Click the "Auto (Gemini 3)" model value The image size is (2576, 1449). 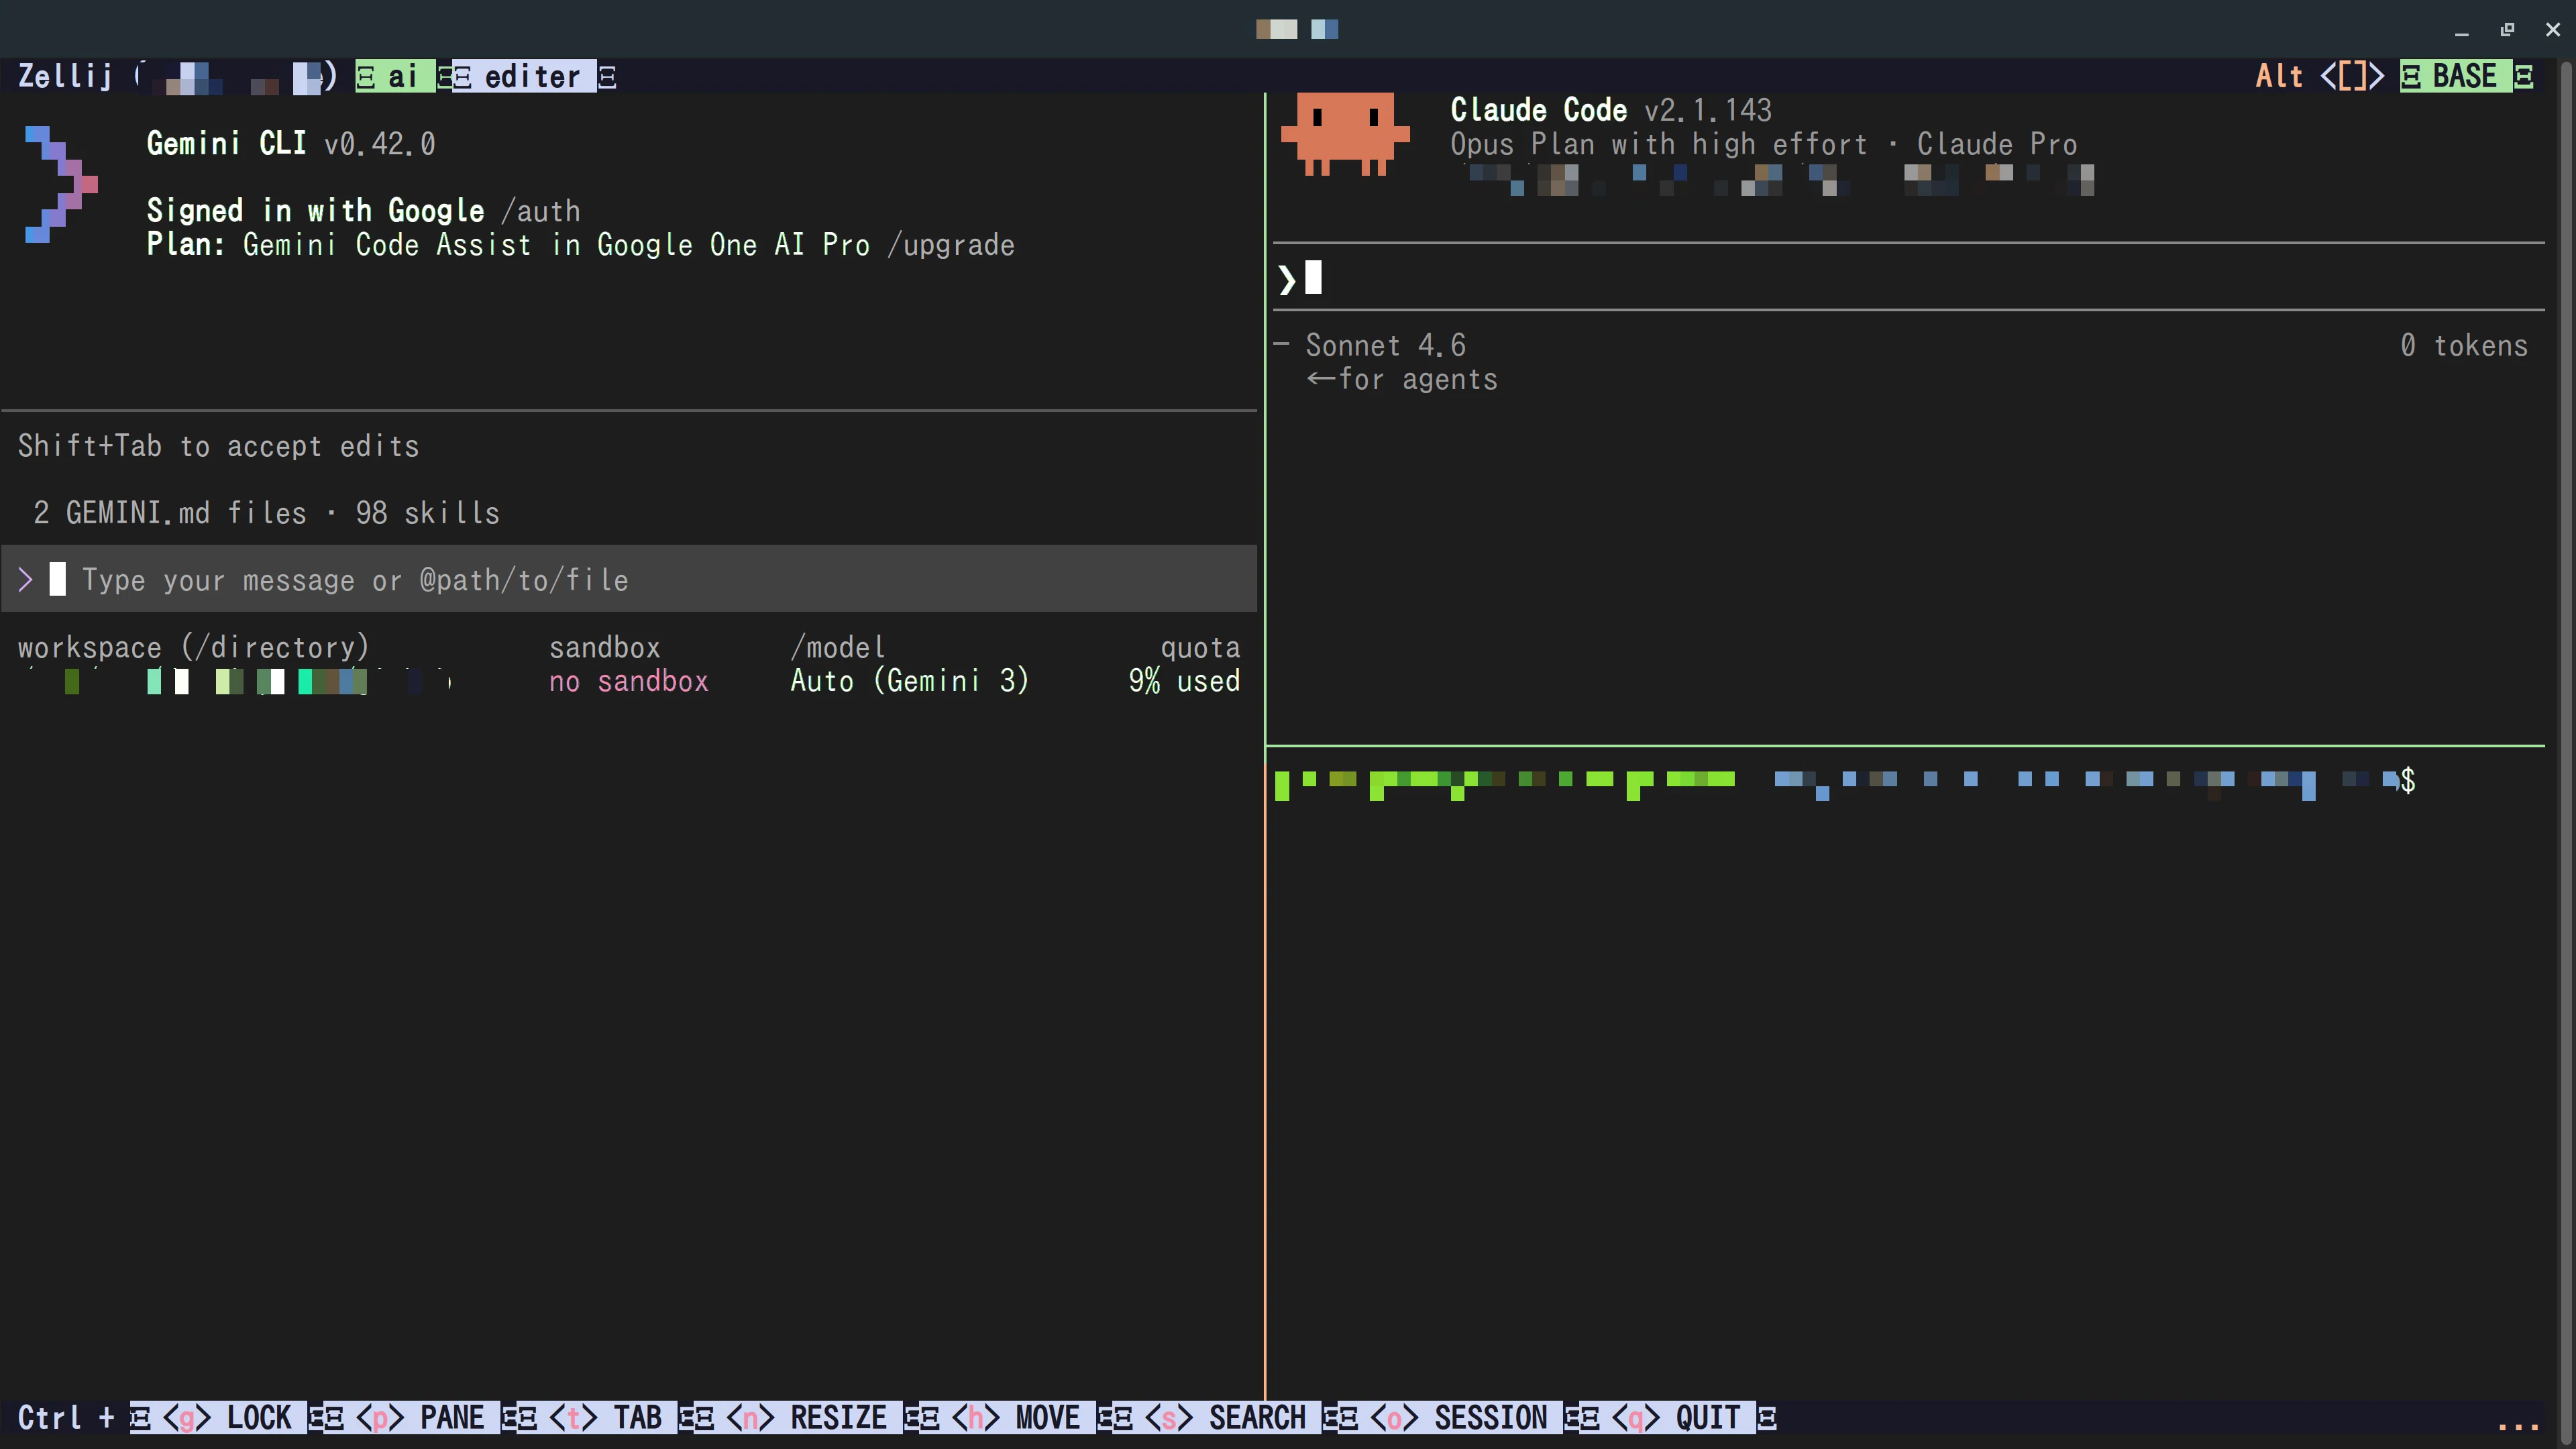(x=909, y=681)
